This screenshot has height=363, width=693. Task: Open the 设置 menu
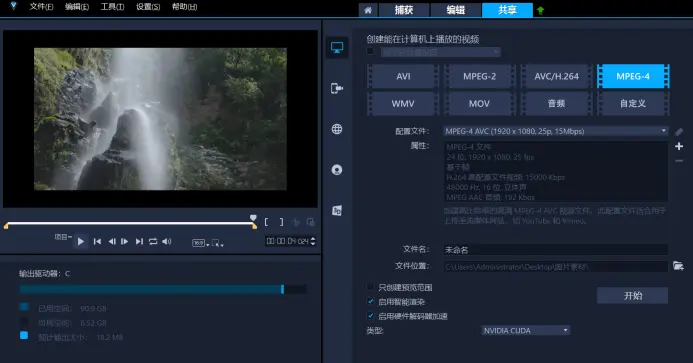[x=148, y=7]
